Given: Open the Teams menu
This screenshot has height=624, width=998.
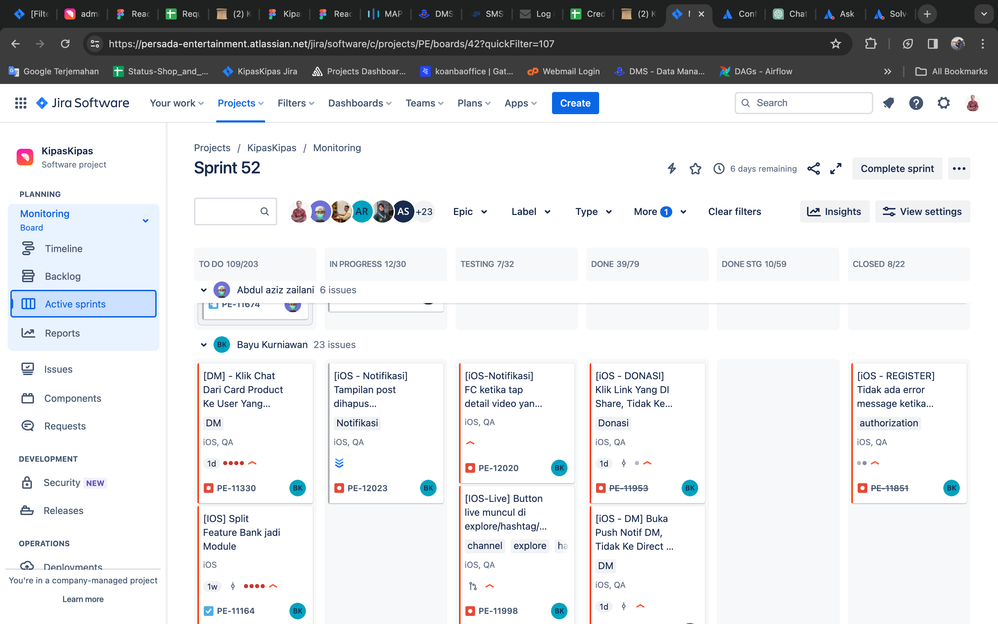Looking at the screenshot, I should (425, 103).
